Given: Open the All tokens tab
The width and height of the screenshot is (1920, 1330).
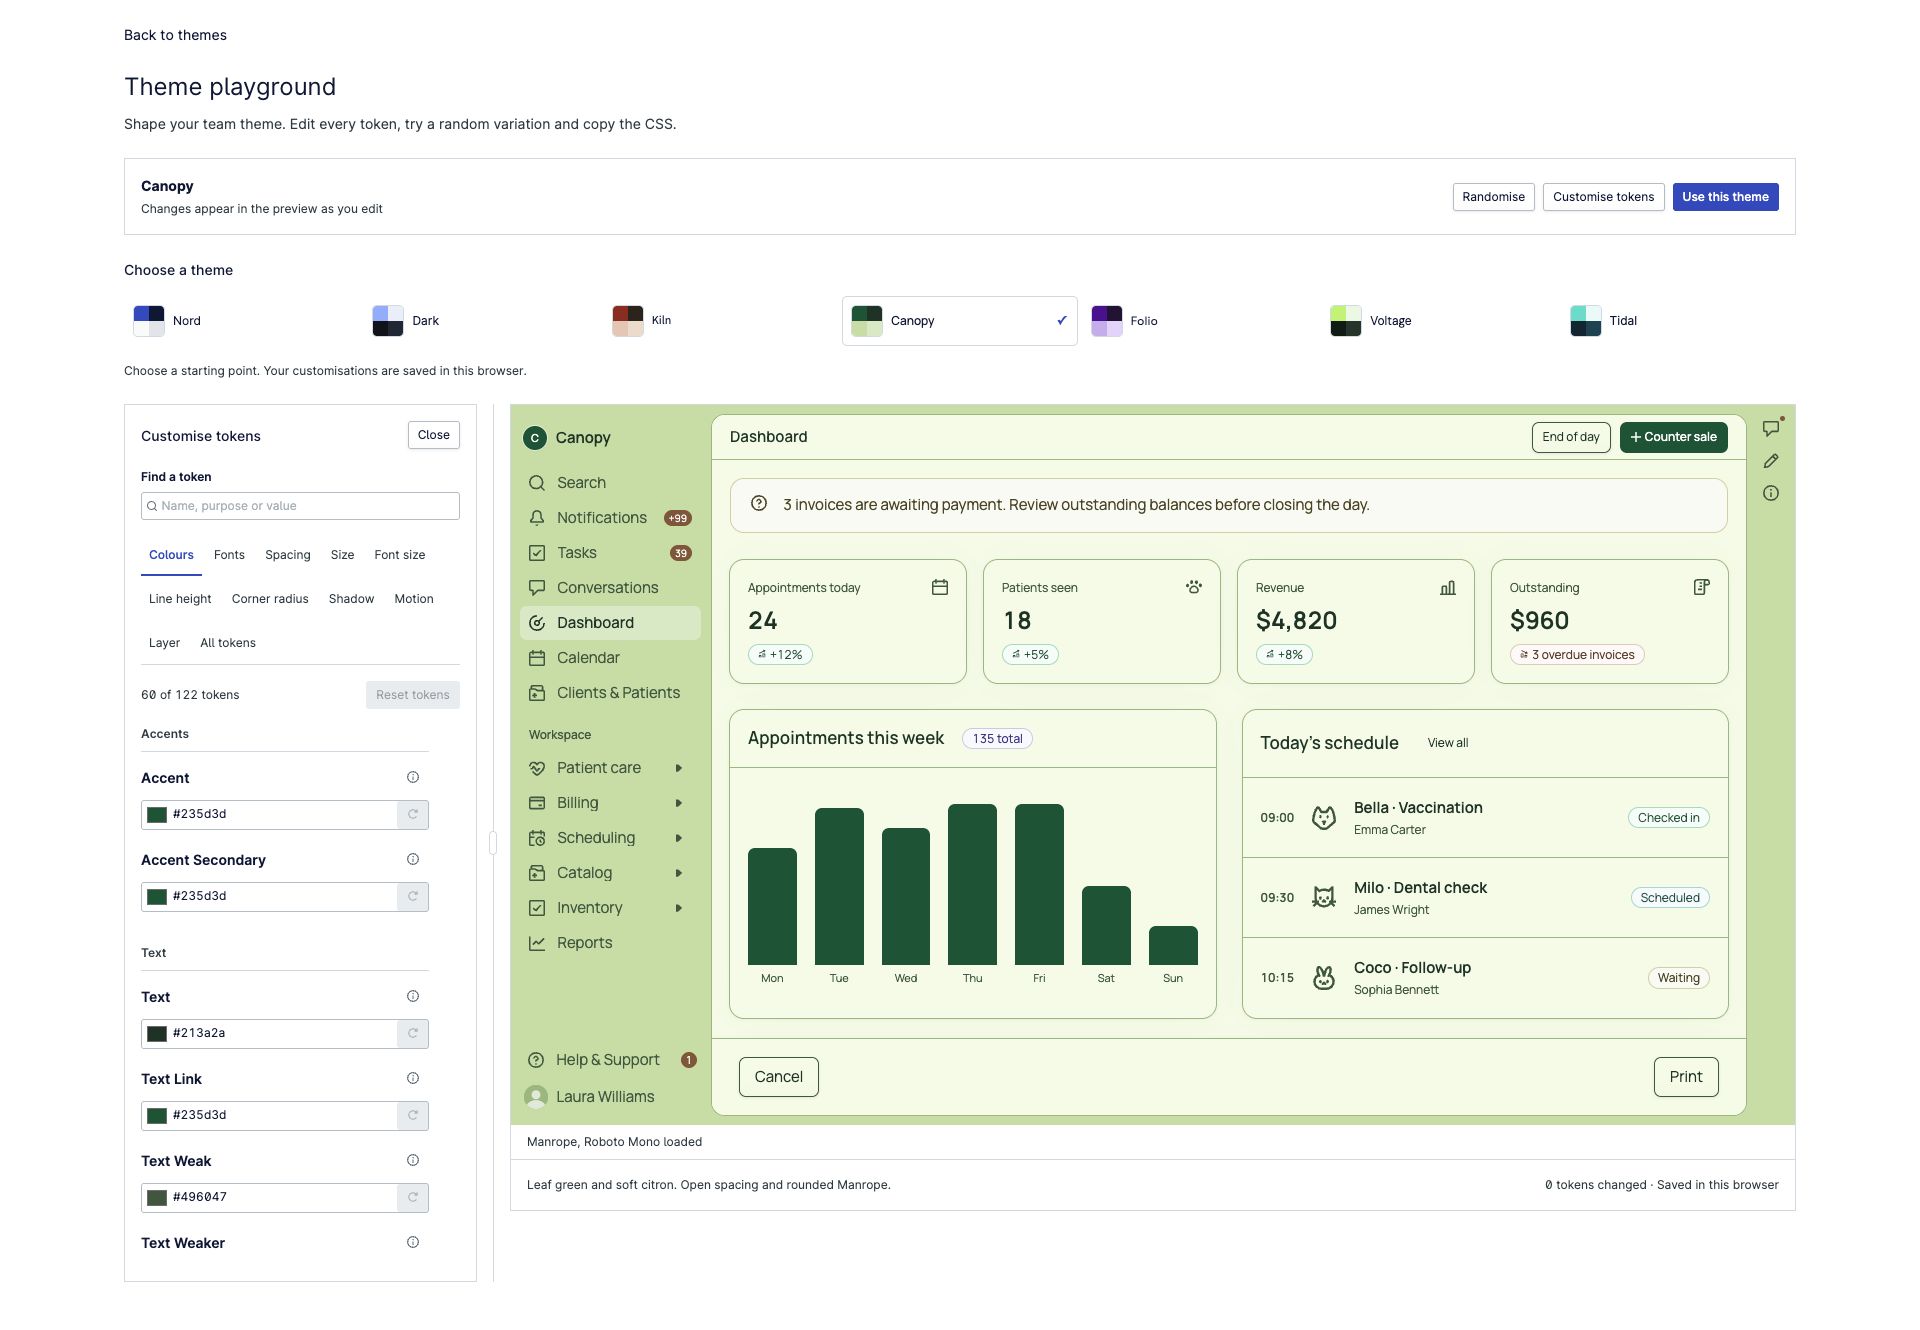Looking at the screenshot, I should coord(228,643).
